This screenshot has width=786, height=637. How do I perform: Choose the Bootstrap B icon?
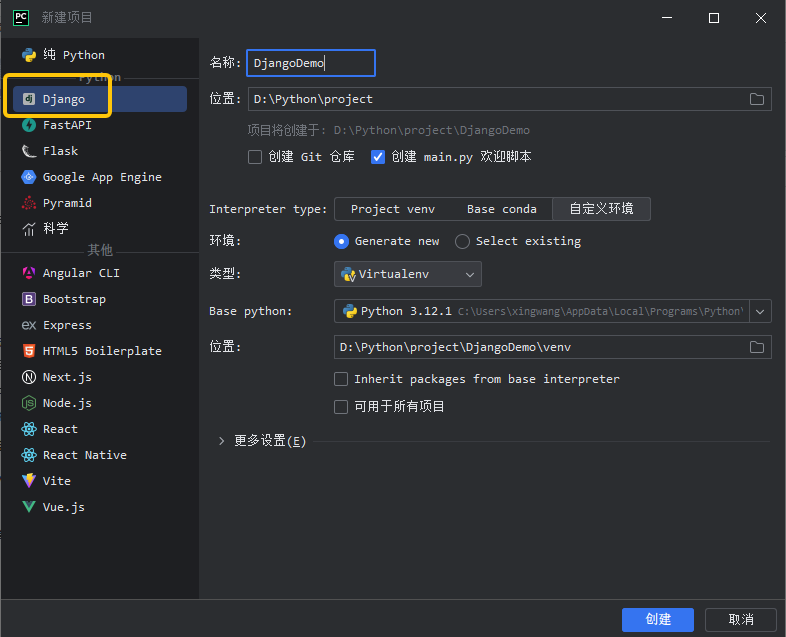coord(29,299)
